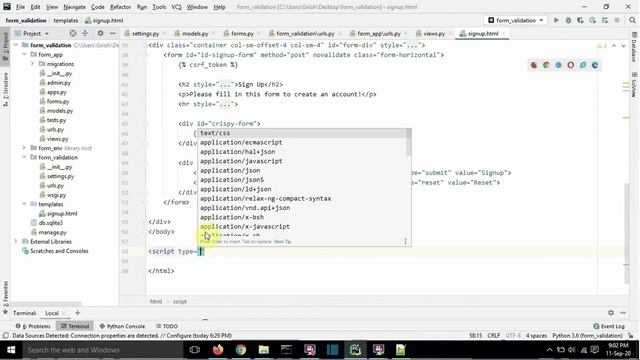Open the Database side tool window
Screen dimensions: 640x360
[x=634, y=47]
